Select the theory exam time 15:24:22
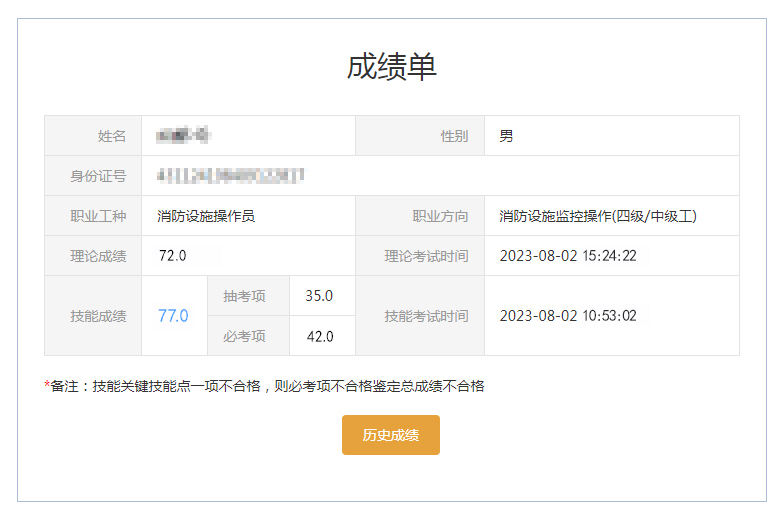 (567, 256)
